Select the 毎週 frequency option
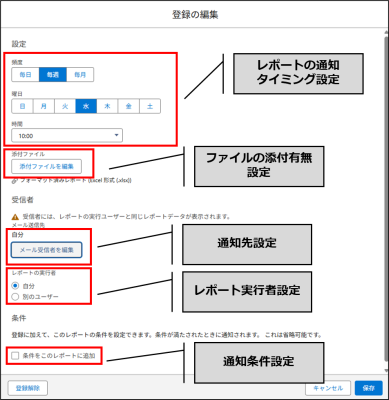The width and height of the screenshot is (389, 400). click(53, 75)
